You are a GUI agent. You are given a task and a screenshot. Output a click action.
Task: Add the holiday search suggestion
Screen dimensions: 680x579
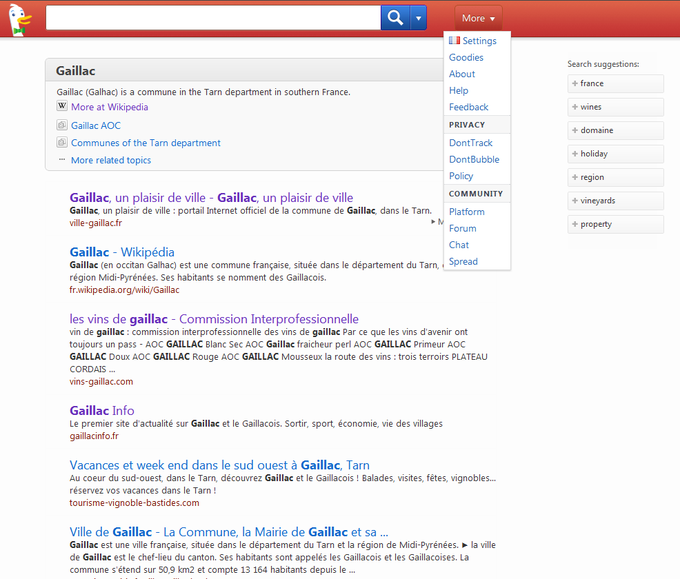point(615,154)
